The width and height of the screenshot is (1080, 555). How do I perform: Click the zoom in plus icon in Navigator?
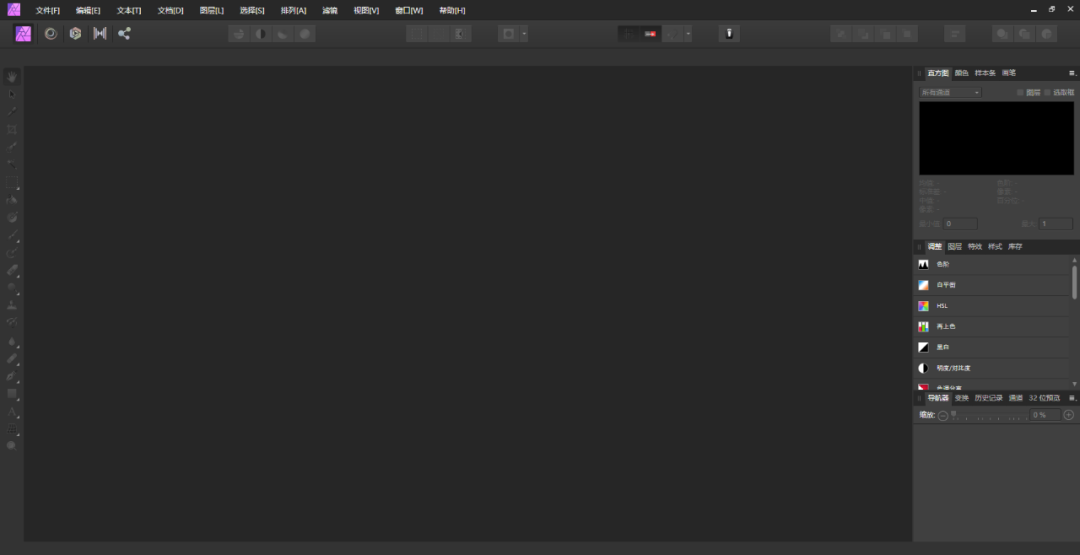pyautogui.click(x=1068, y=415)
